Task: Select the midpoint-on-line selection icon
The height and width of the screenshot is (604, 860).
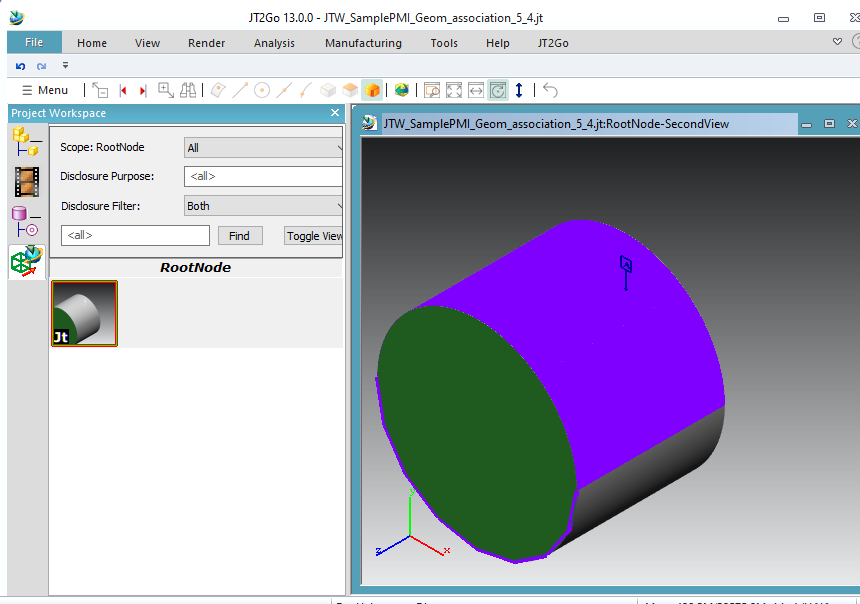Action: click(284, 91)
